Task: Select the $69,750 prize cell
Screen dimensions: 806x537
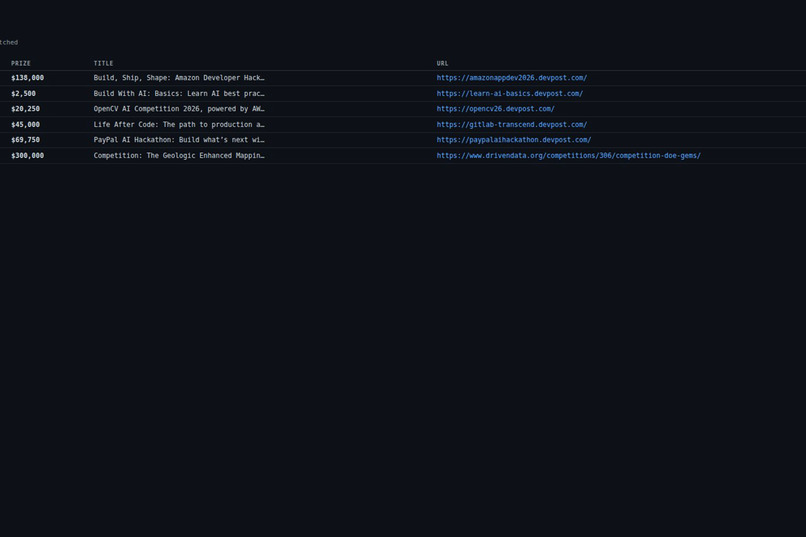Action: (x=26, y=140)
